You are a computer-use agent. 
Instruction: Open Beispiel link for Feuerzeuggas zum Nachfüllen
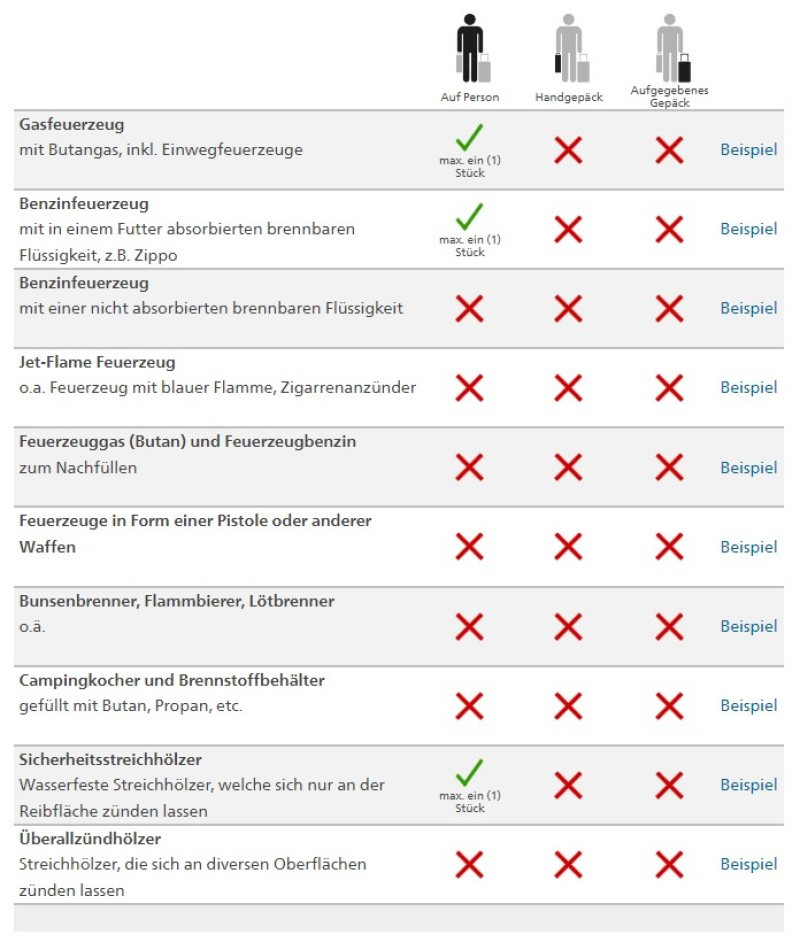tap(748, 468)
